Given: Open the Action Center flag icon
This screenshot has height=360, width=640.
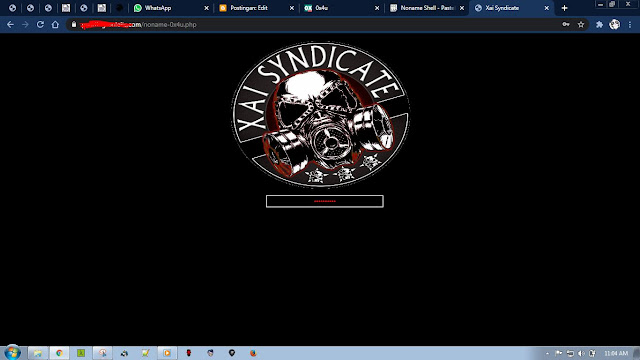Looking at the screenshot, I should tap(559, 353).
